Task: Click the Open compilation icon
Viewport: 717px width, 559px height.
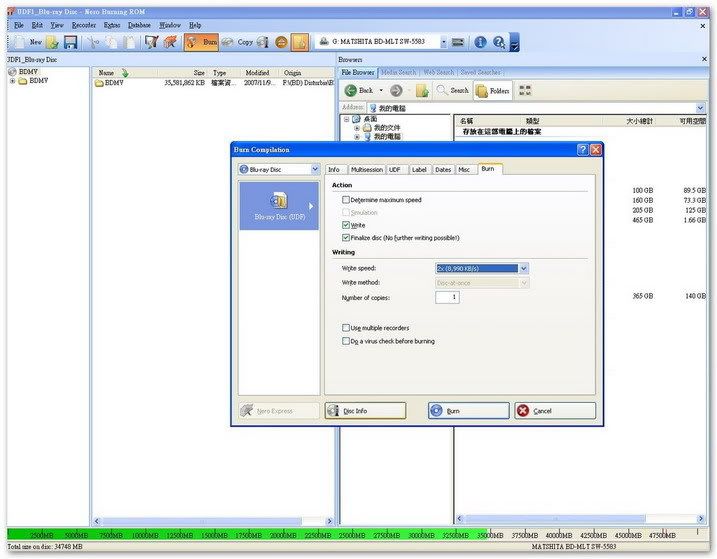Action: tap(52, 42)
